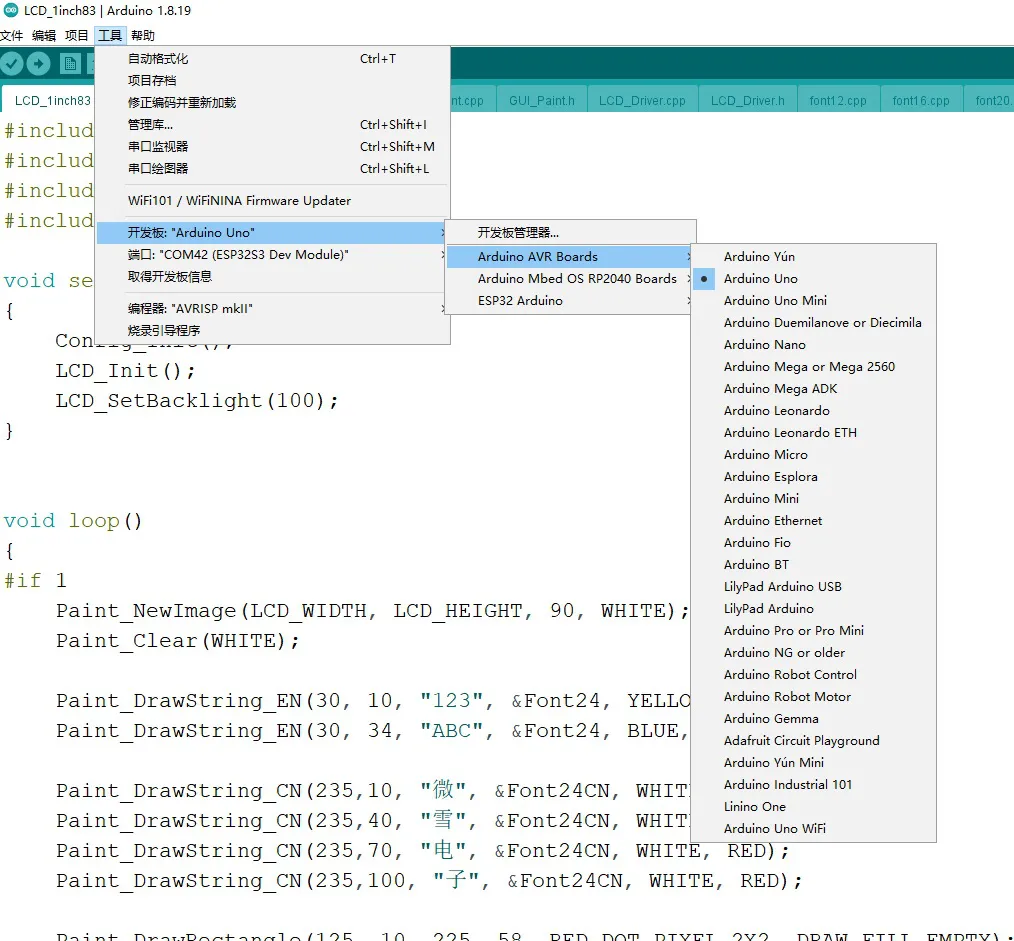This screenshot has width=1014, height=941.
Task: Select the Arduino Uno WiFi board
Action: pyautogui.click(x=814, y=828)
